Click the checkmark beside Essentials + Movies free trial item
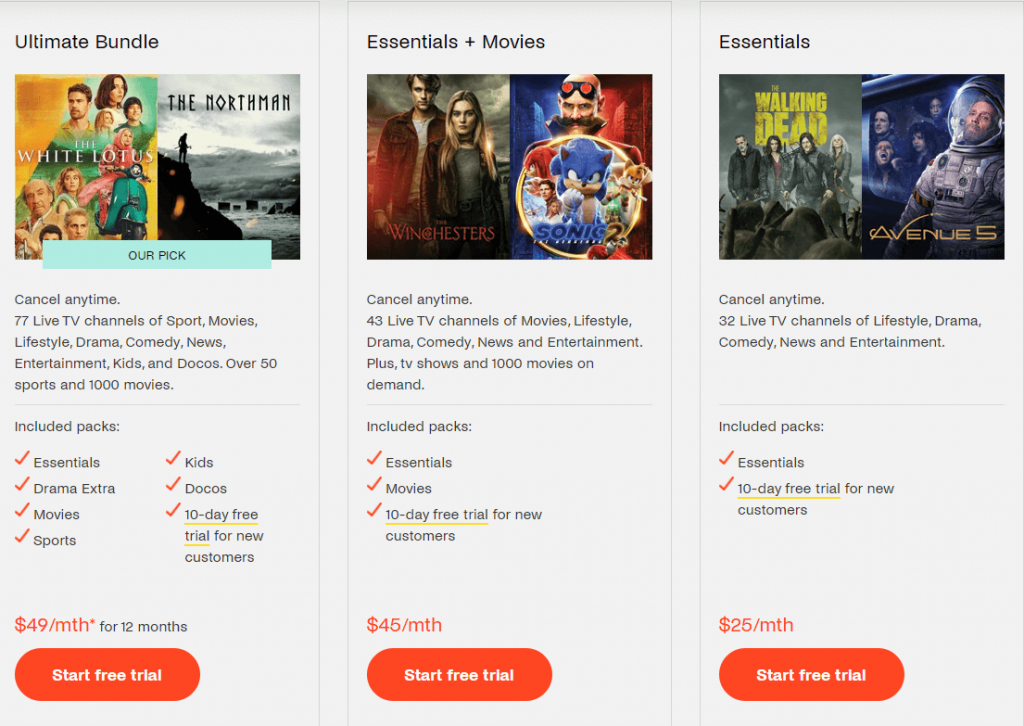The image size is (1024, 726). pyautogui.click(x=374, y=510)
